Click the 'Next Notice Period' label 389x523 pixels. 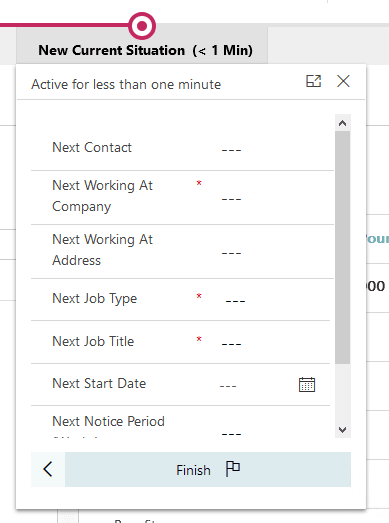pos(108,422)
